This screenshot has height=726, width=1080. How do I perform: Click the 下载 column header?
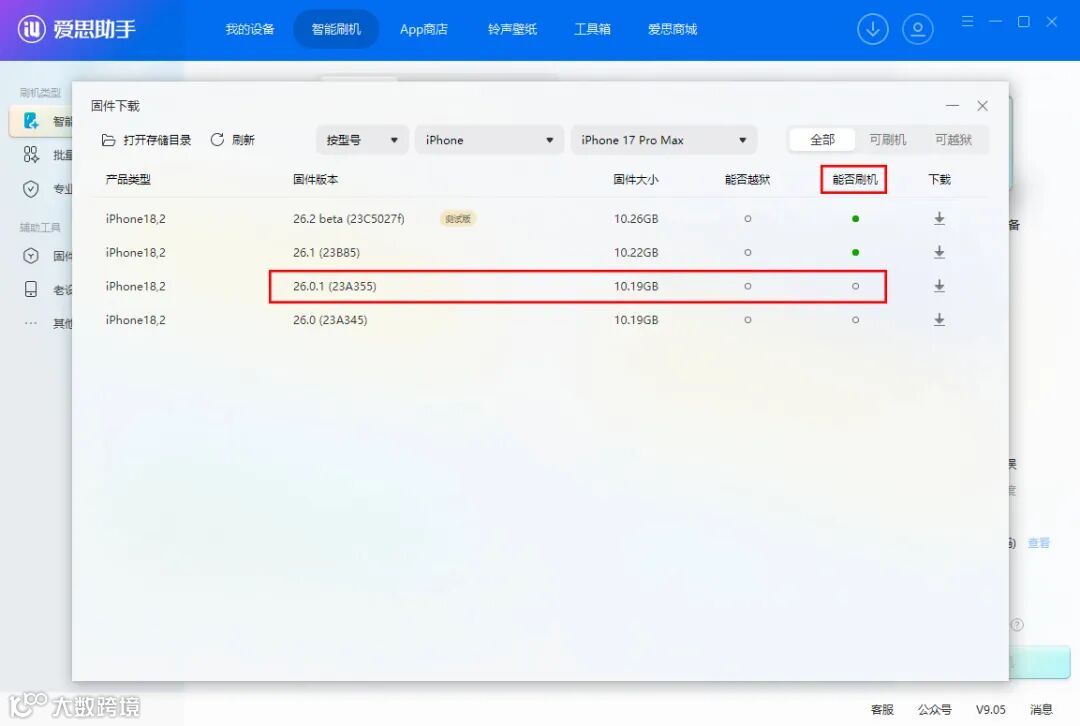pyautogui.click(x=939, y=179)
